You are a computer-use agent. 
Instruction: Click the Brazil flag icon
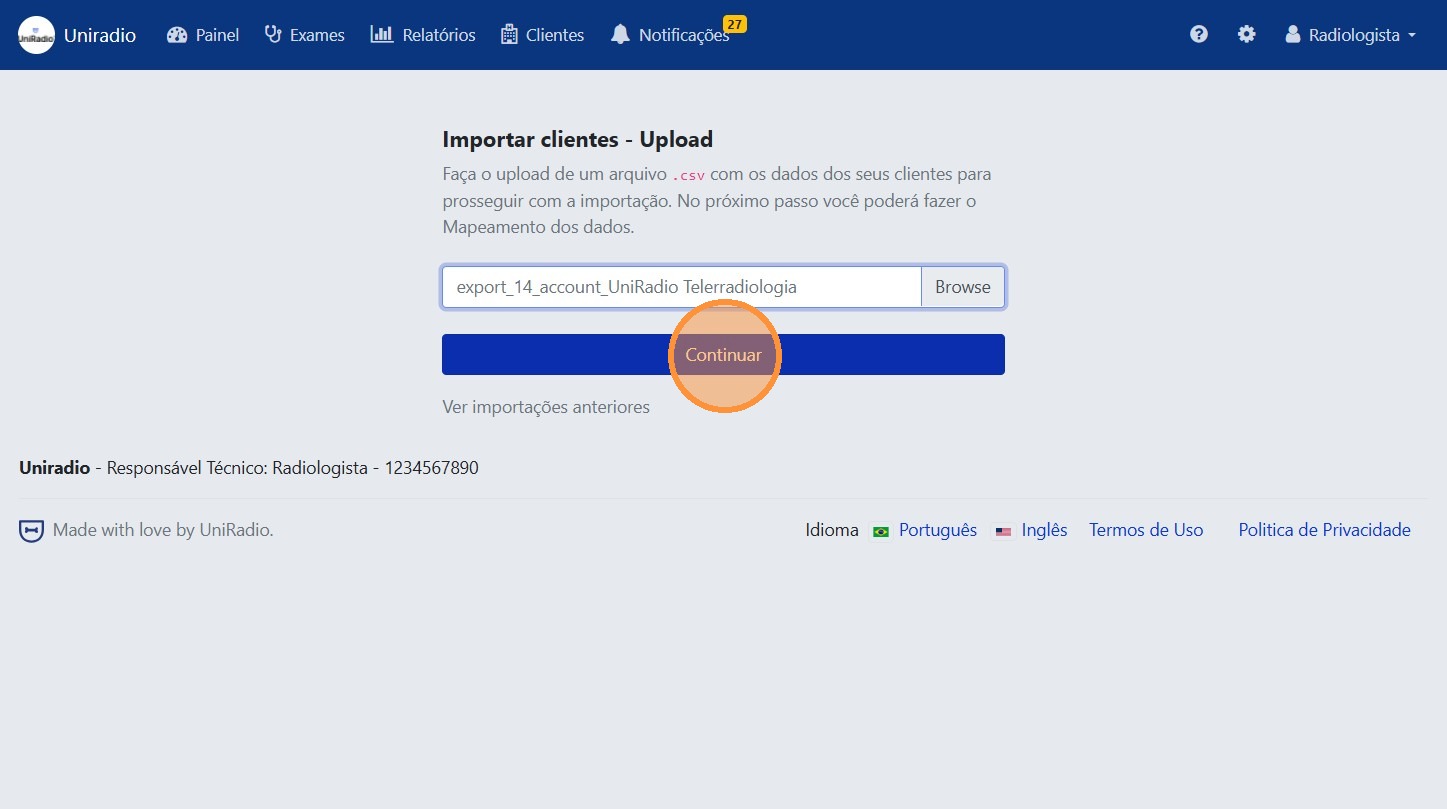point(881,531)
